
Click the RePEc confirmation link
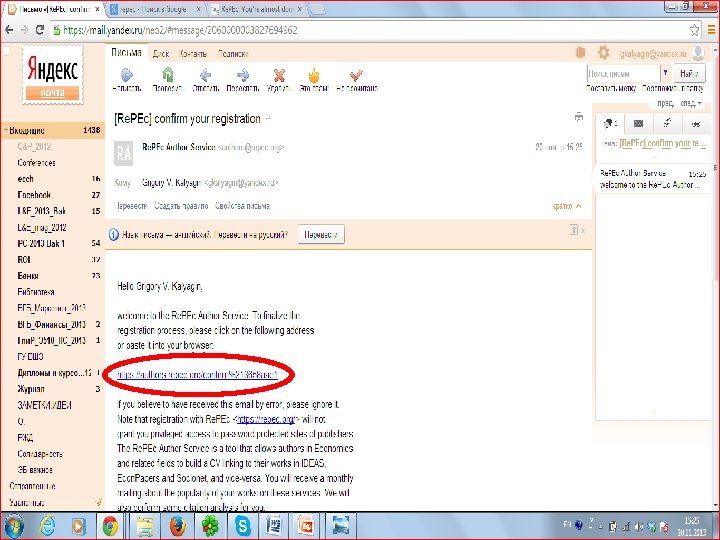pos(197,375)
